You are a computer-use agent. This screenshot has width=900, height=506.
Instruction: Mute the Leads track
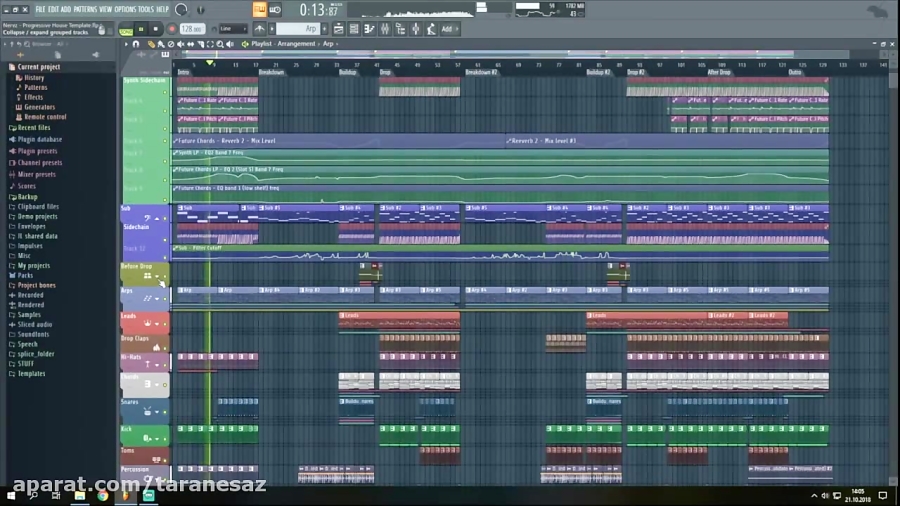165,324
